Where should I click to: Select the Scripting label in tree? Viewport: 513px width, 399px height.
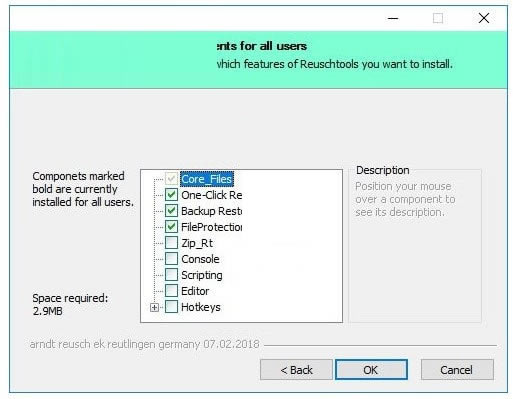coord(202,275)
